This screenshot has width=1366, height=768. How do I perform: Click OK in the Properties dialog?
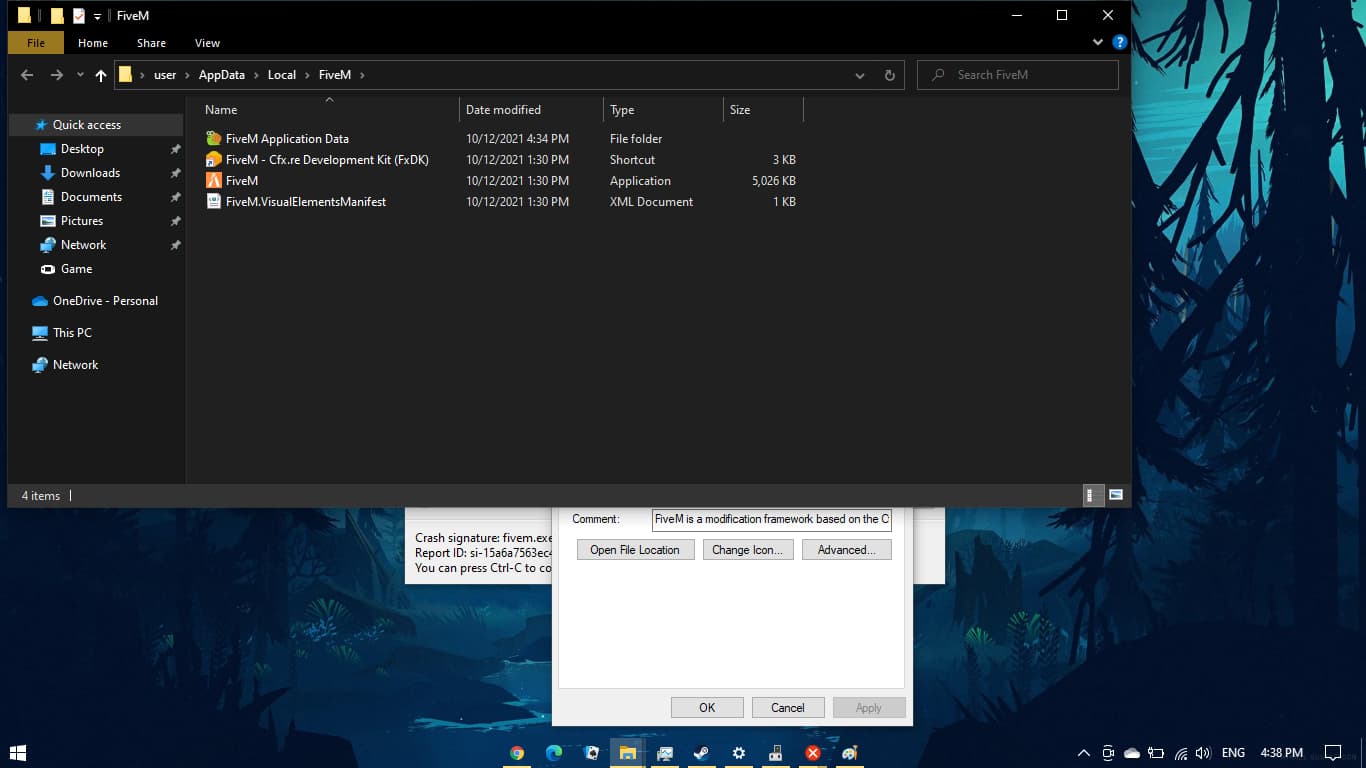pyautogui.click(x=707, y=708)
